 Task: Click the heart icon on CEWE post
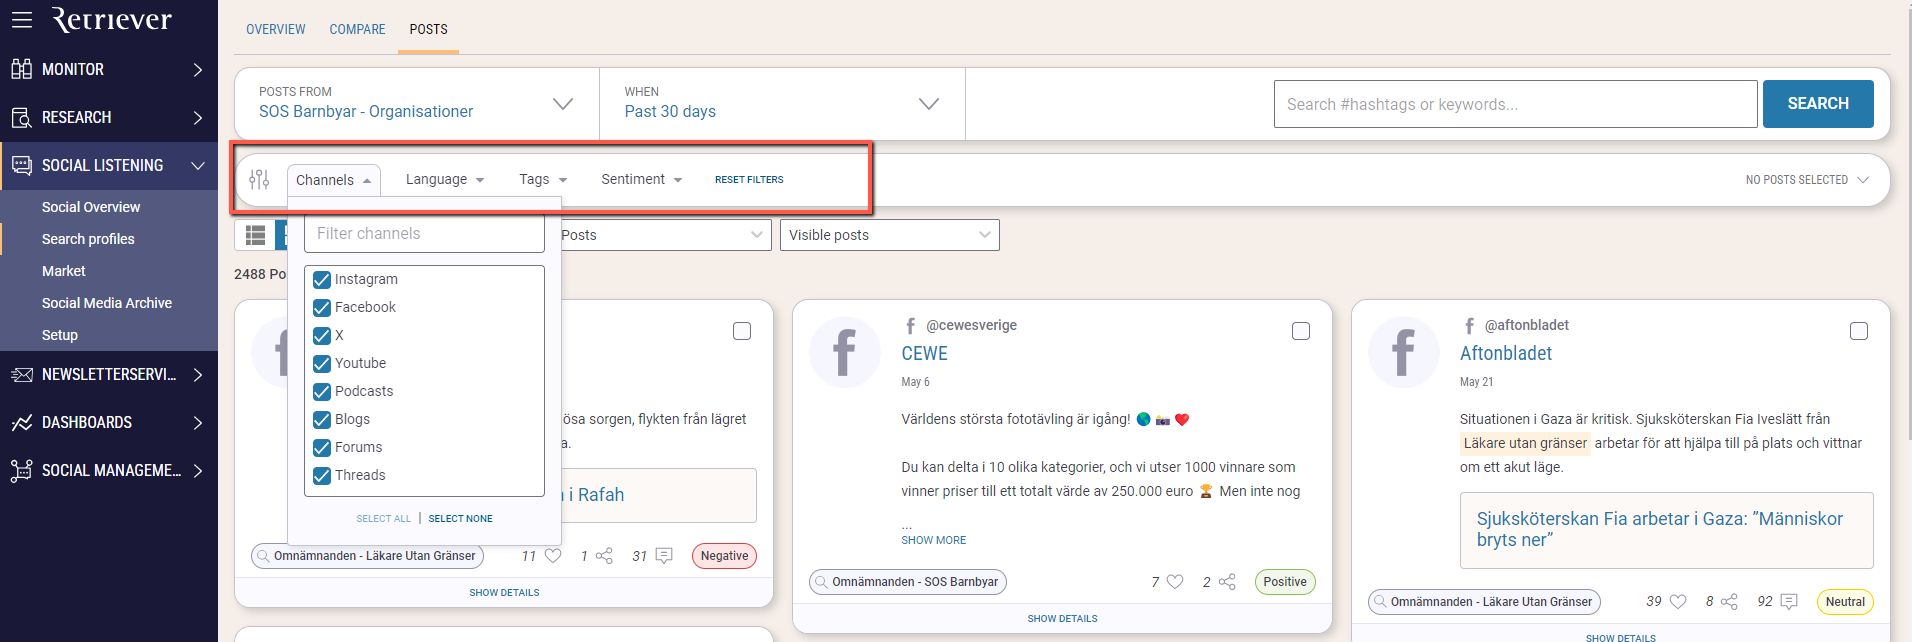tap(1175, 581)
